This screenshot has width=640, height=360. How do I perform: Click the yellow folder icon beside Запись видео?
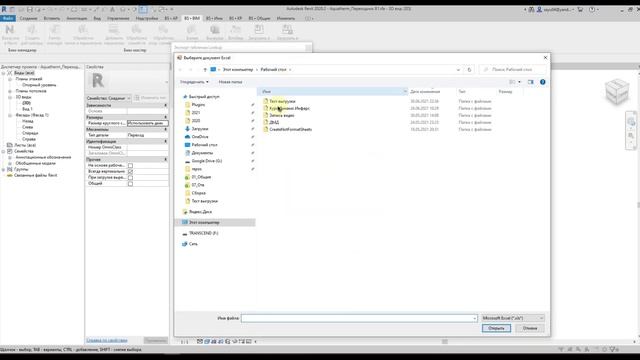[266, 116]
